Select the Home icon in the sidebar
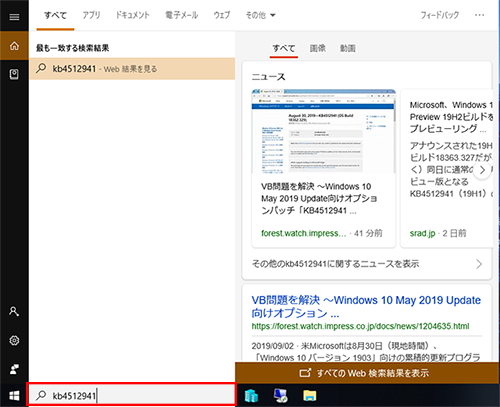500x407 pixels. point(14,46)
